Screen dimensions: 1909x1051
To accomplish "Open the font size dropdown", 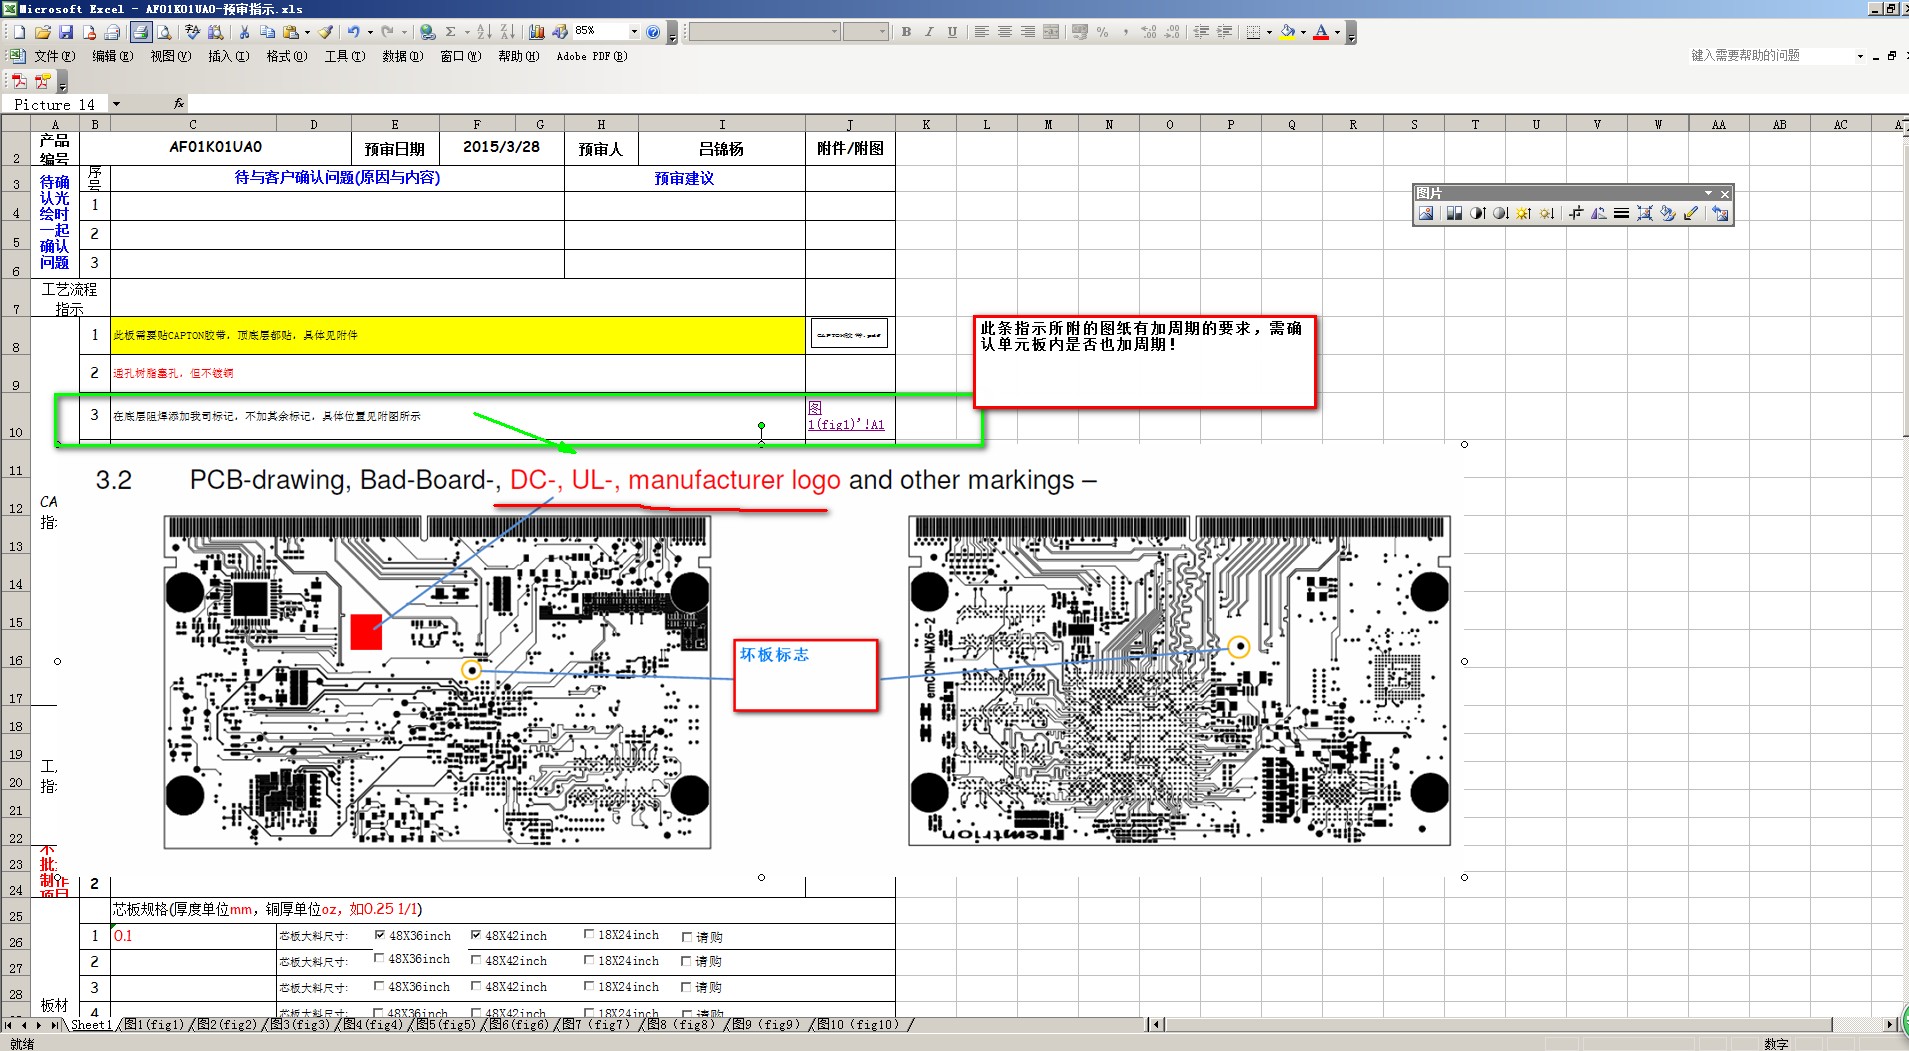I will 882,32.
